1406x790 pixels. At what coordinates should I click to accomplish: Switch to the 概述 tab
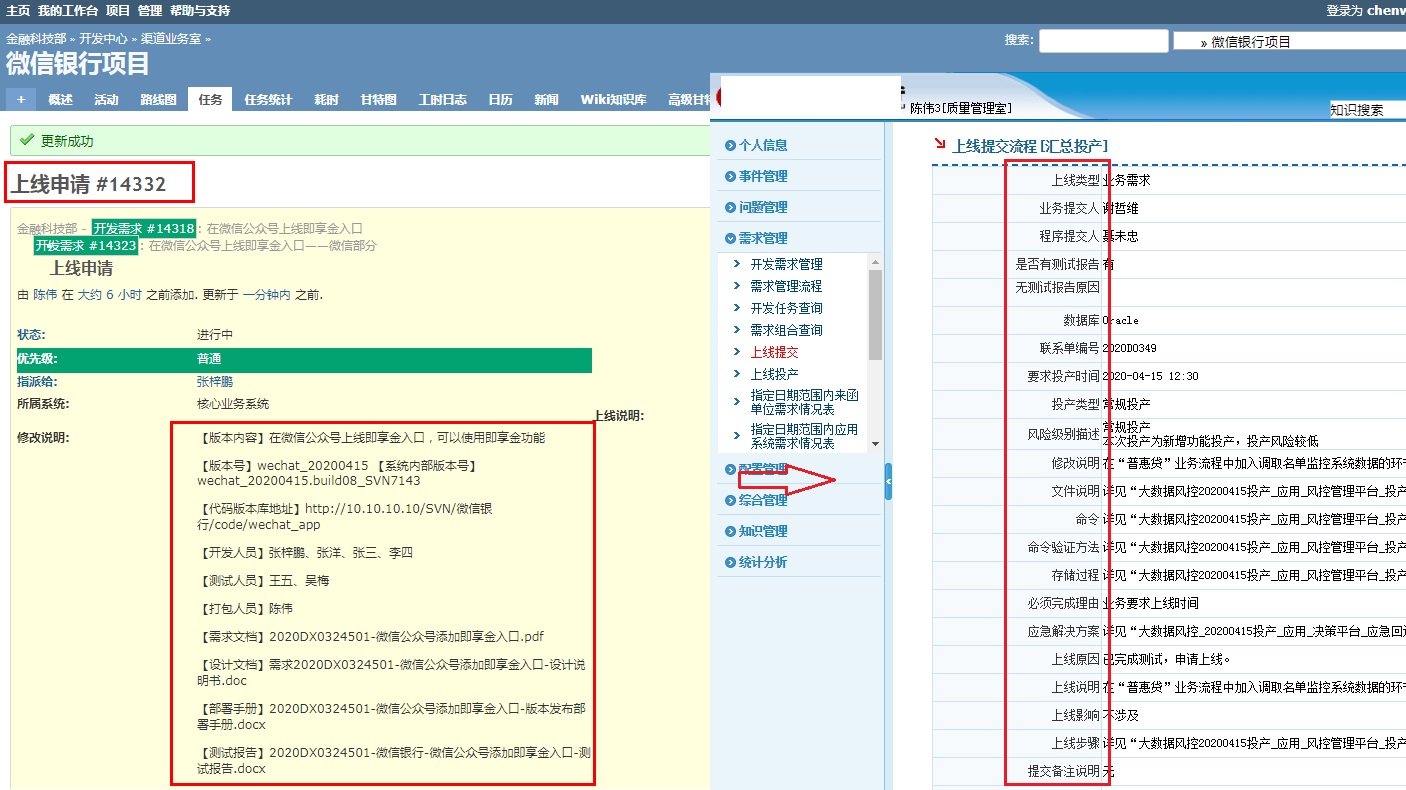tap(60, 99)
